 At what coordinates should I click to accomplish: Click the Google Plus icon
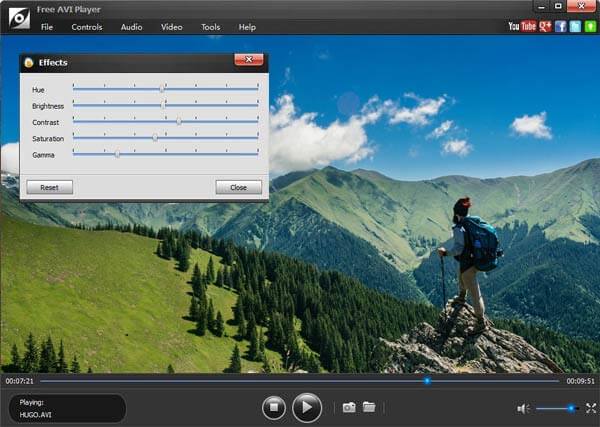(545, 26)
